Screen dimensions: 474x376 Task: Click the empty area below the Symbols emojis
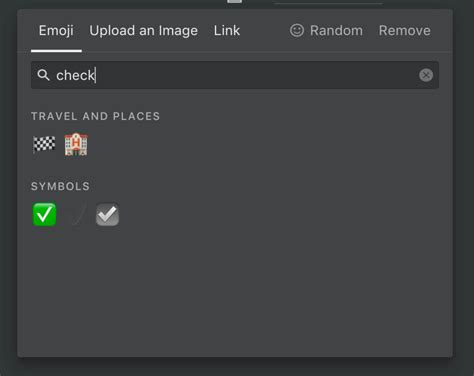coord(235,293)
